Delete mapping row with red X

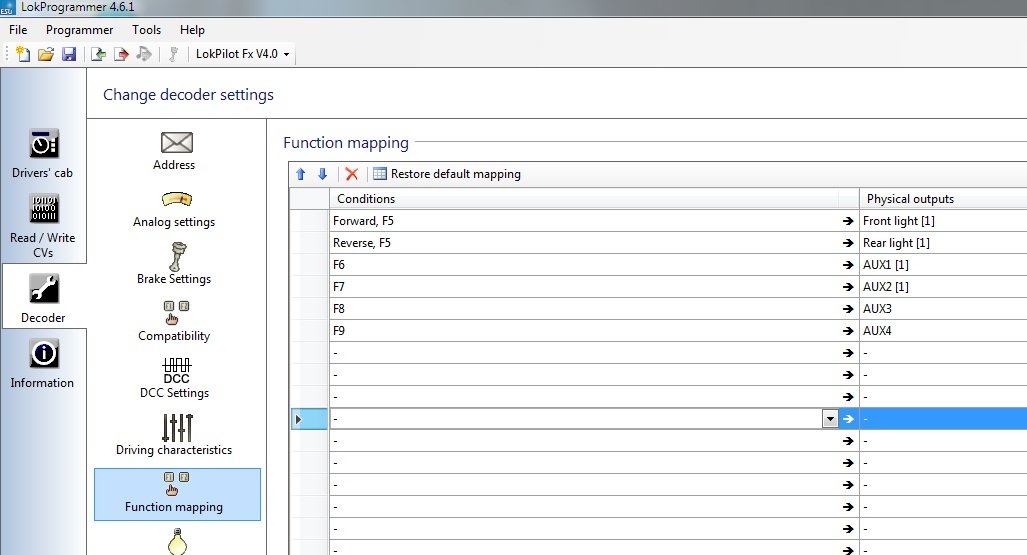coord(352,174)
